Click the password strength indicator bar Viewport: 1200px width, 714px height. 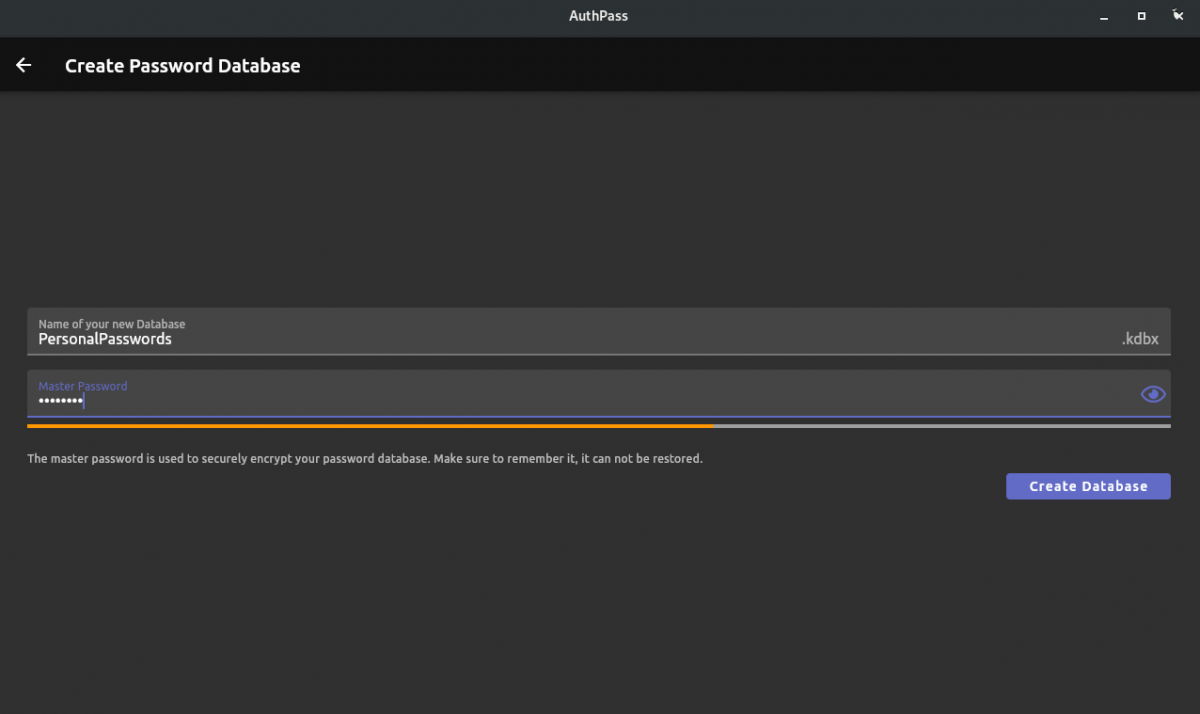point(599,425)
